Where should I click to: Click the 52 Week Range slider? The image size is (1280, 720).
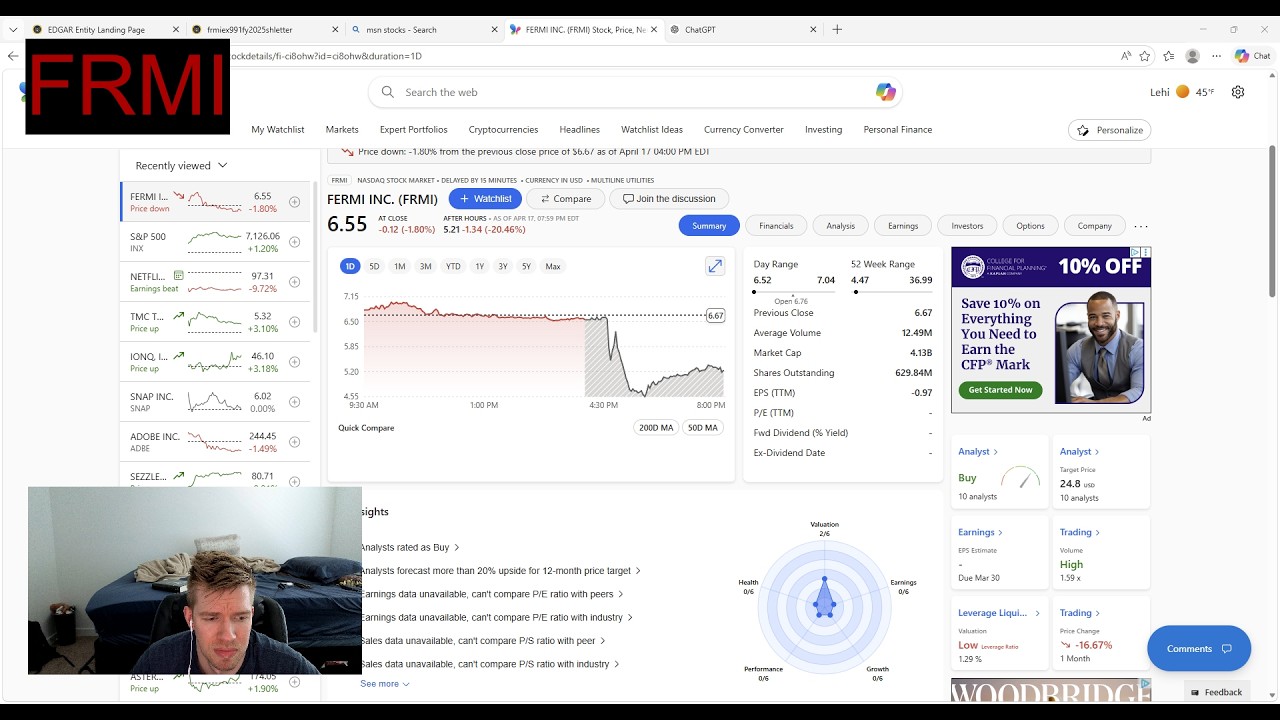(891, 292)
